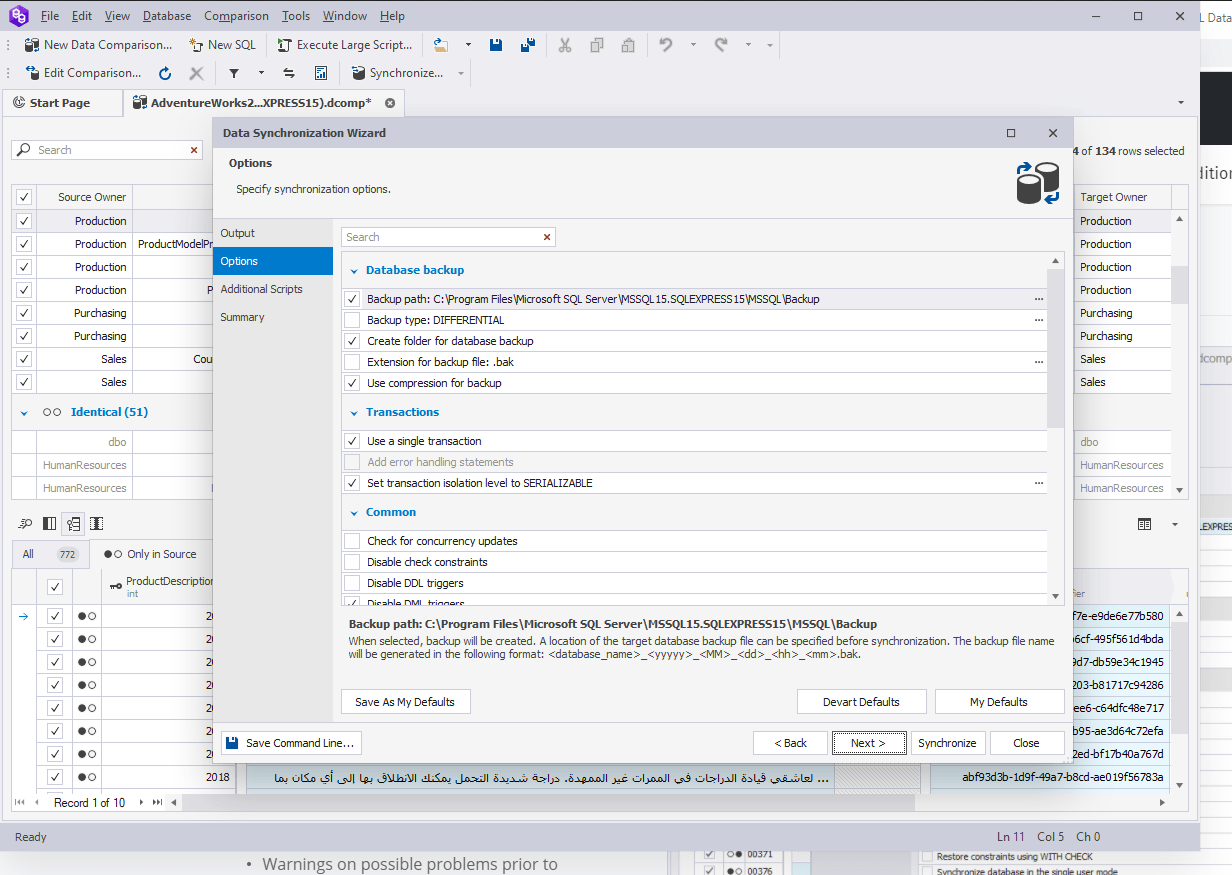Click inside the wizard options search field

pos(440,237)
